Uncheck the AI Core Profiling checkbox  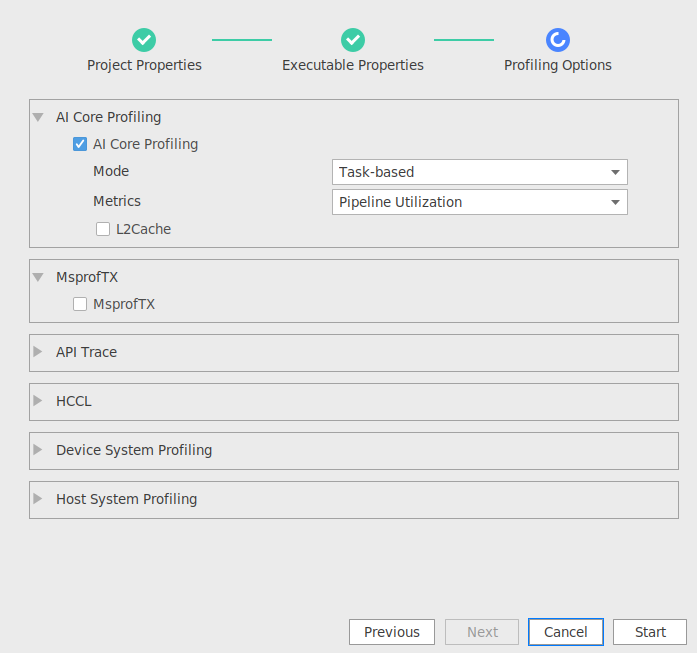click(x=80, y=144)
